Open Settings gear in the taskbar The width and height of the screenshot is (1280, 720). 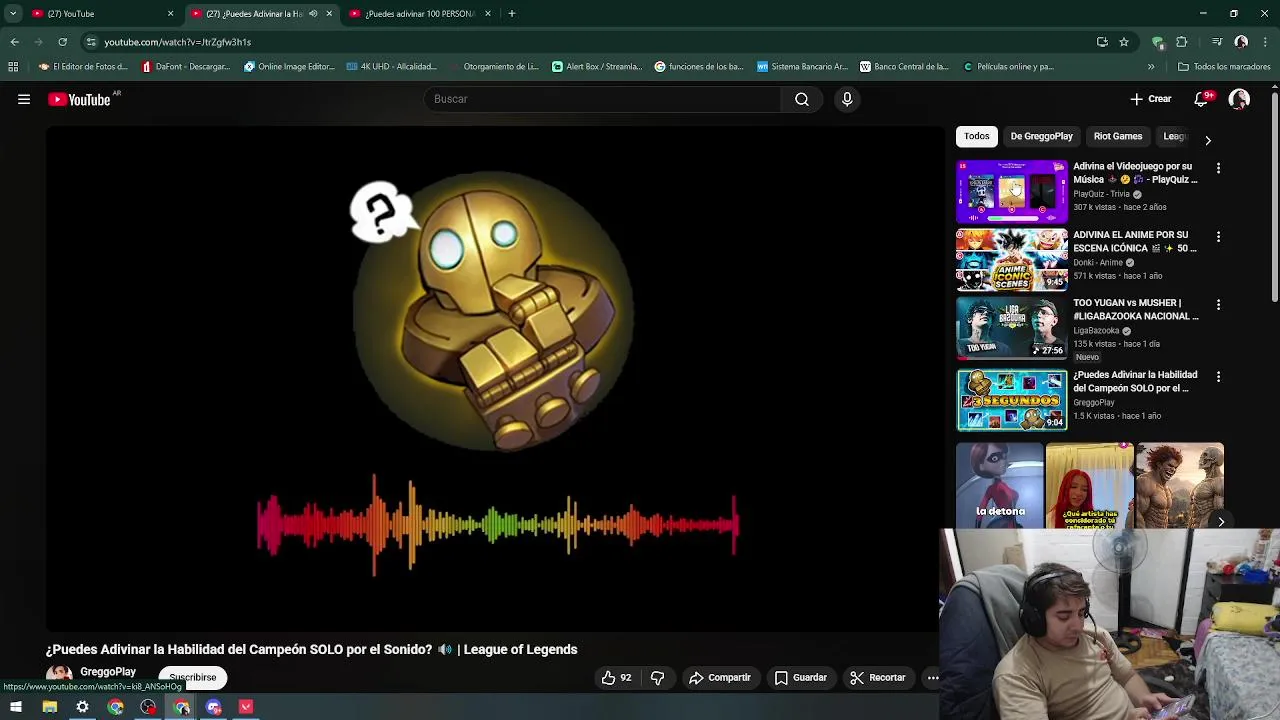pos(82,707)
